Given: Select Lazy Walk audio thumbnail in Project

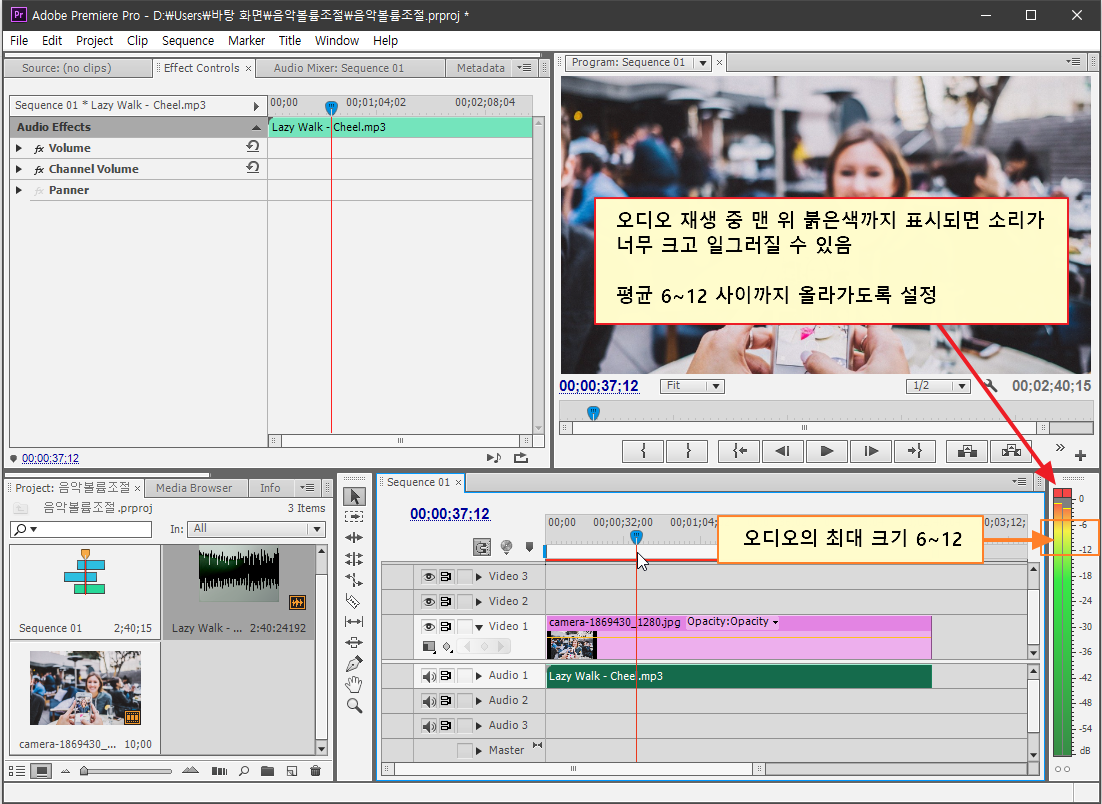Looking at the screenshot, I should tap(239, 575).
